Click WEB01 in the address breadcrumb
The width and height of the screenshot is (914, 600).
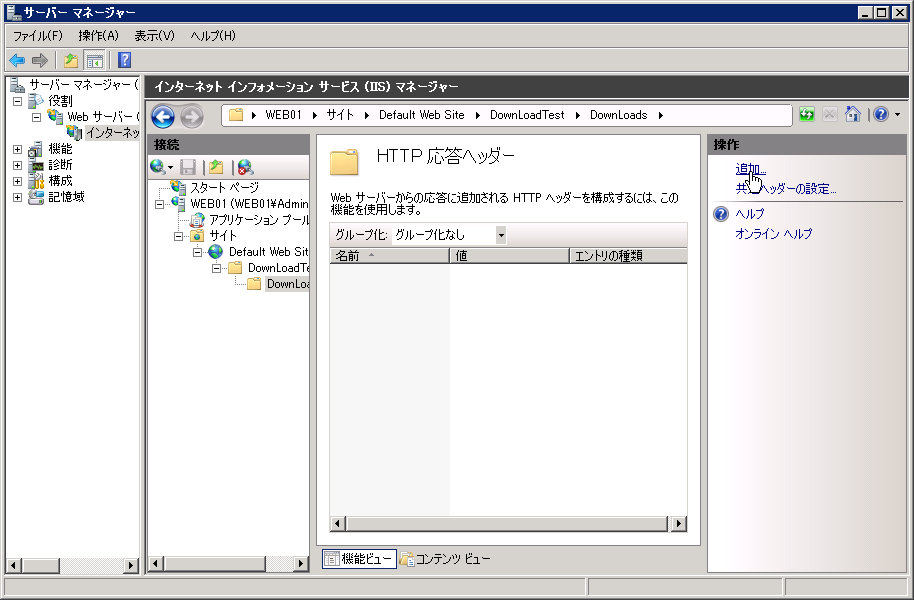click(283, 115)
